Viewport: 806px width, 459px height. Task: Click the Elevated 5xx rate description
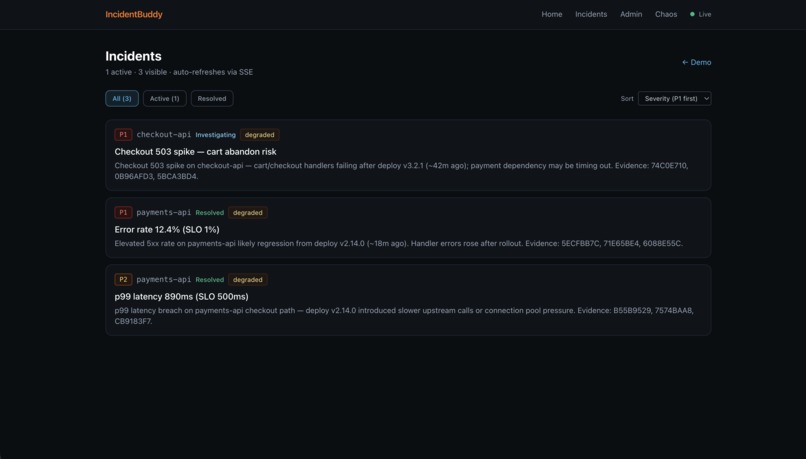[x=398, y=243]
